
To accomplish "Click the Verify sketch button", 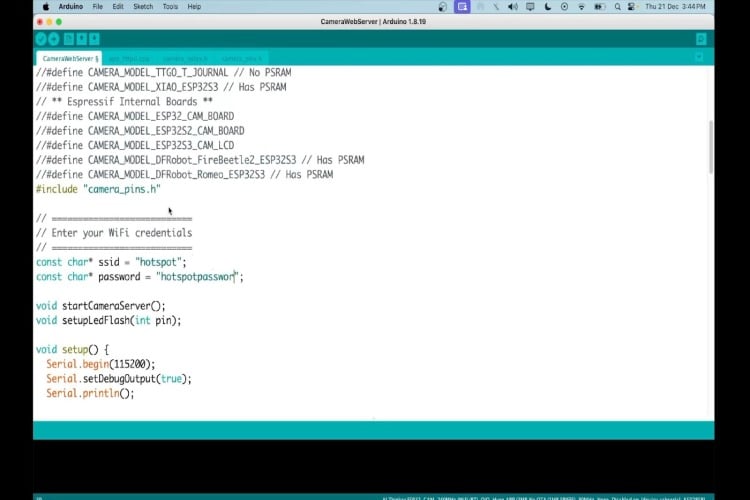I will (x=41, y=39).
